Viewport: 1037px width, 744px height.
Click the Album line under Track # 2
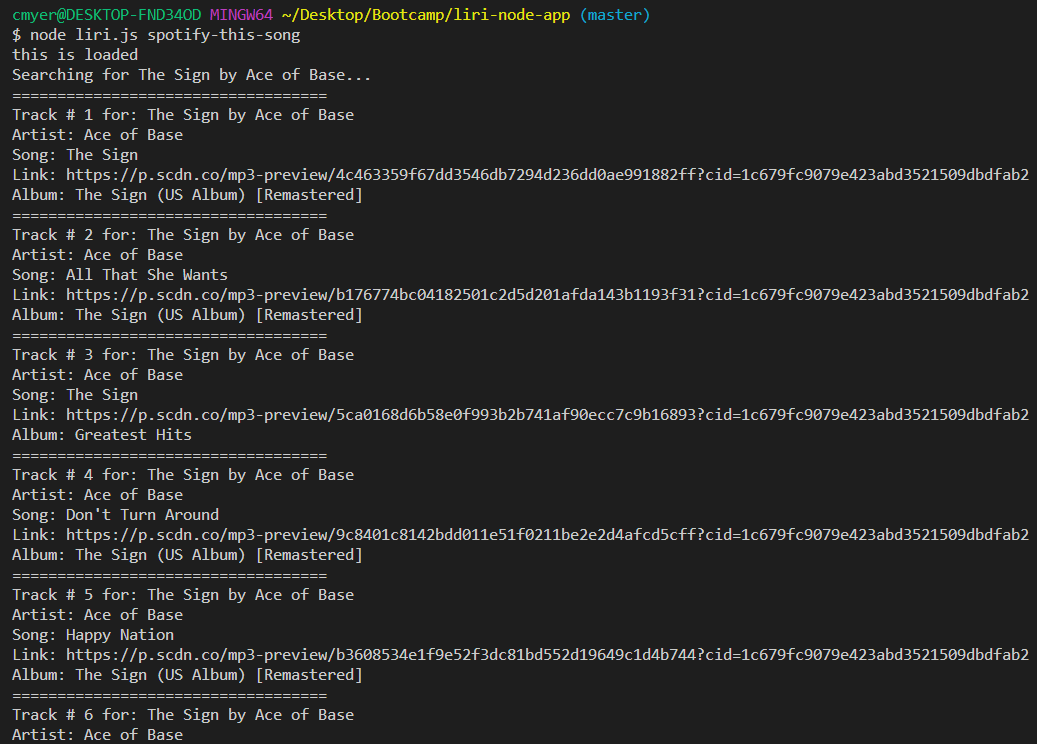pos(188,315)
